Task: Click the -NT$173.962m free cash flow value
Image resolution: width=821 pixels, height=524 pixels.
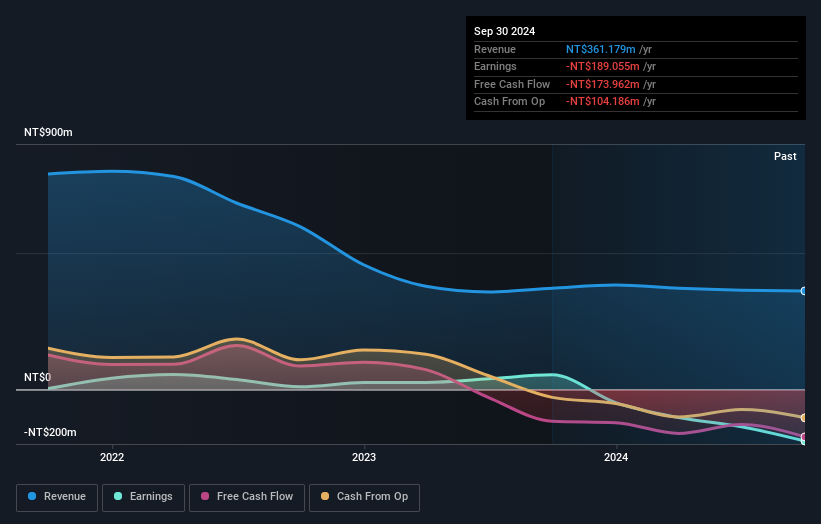Action: point(603,84)
